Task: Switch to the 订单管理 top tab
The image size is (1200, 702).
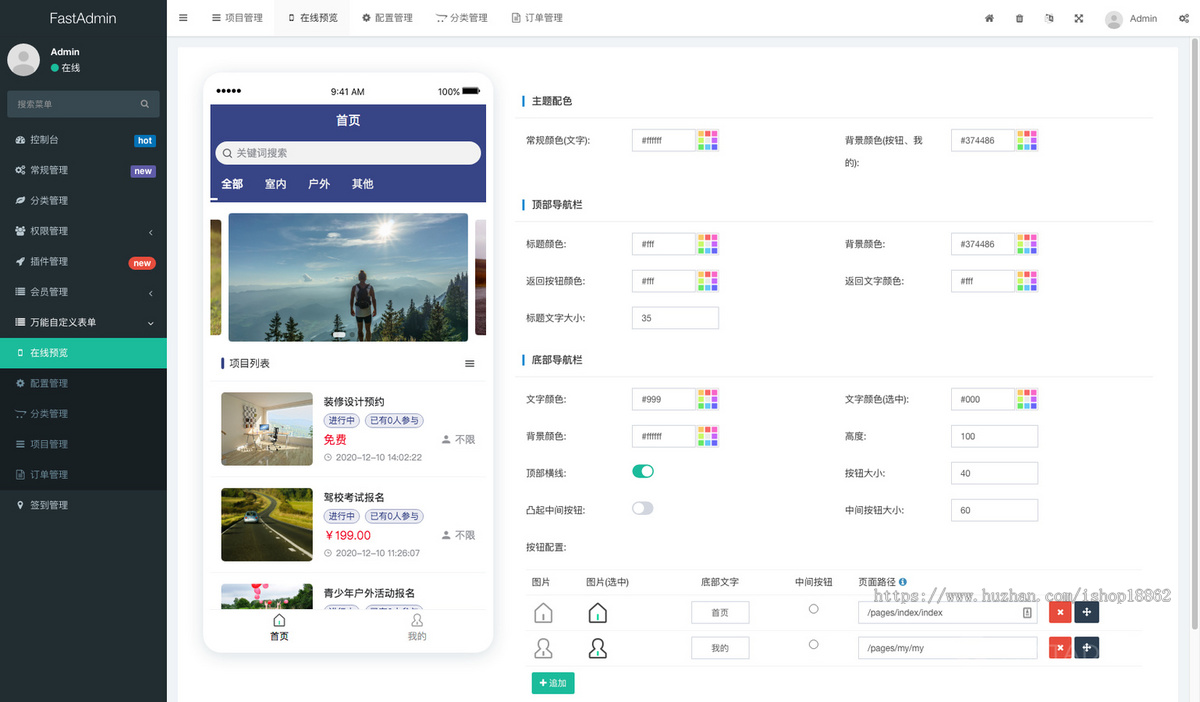Action: pyautogui.click(x=537, y=17)
